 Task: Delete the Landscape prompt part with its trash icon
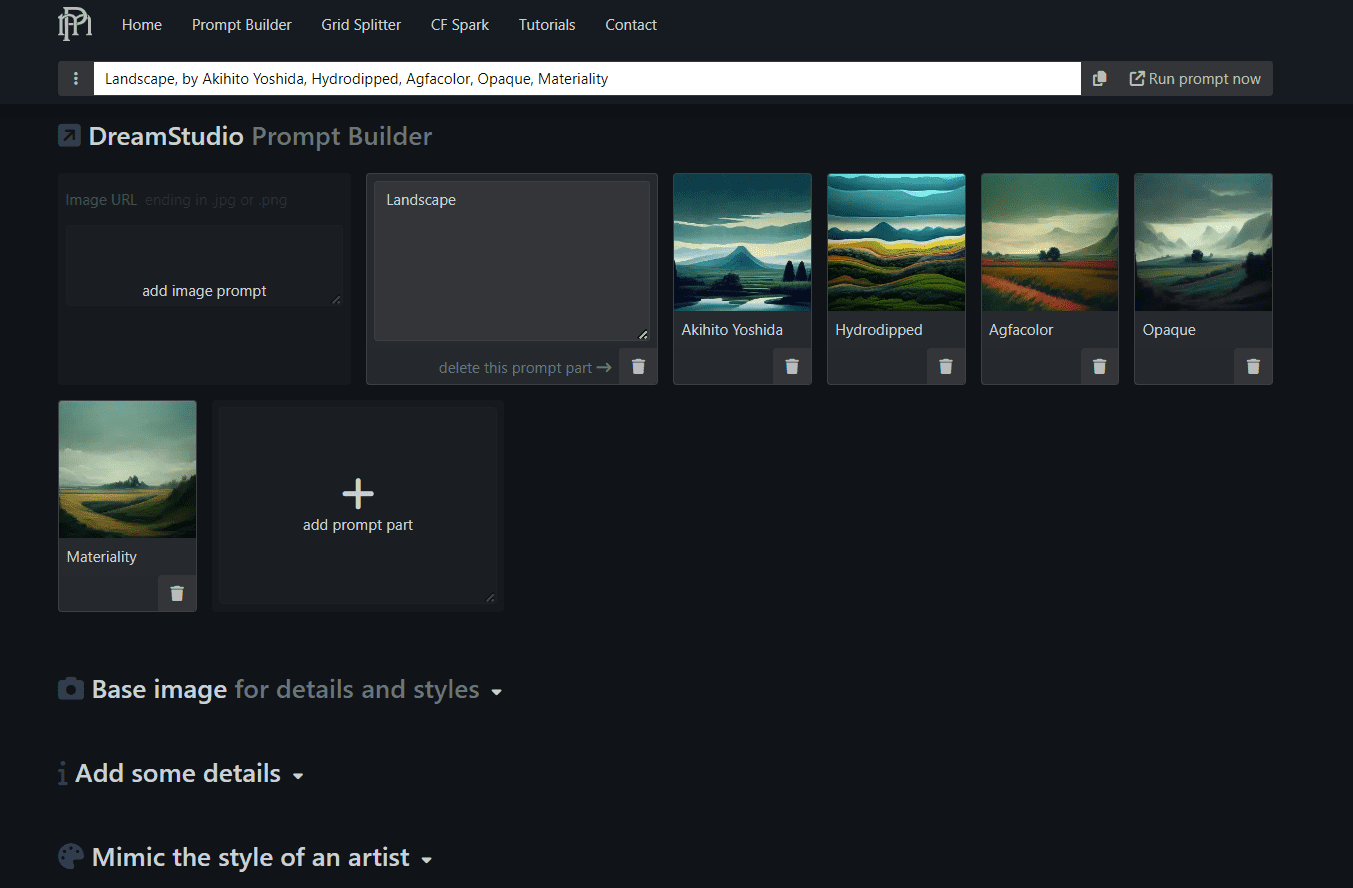click(x=637, y=366)
